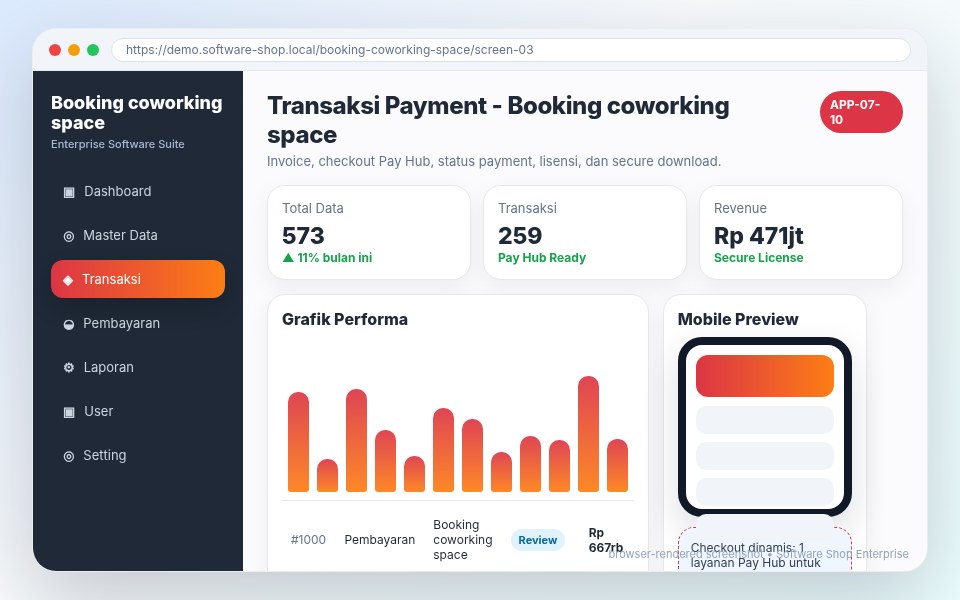Screen dimensions: 960x600
Task: Select the tallest bar in Grafik Performa
Action: pyautogui.click(x=588, y=434)
